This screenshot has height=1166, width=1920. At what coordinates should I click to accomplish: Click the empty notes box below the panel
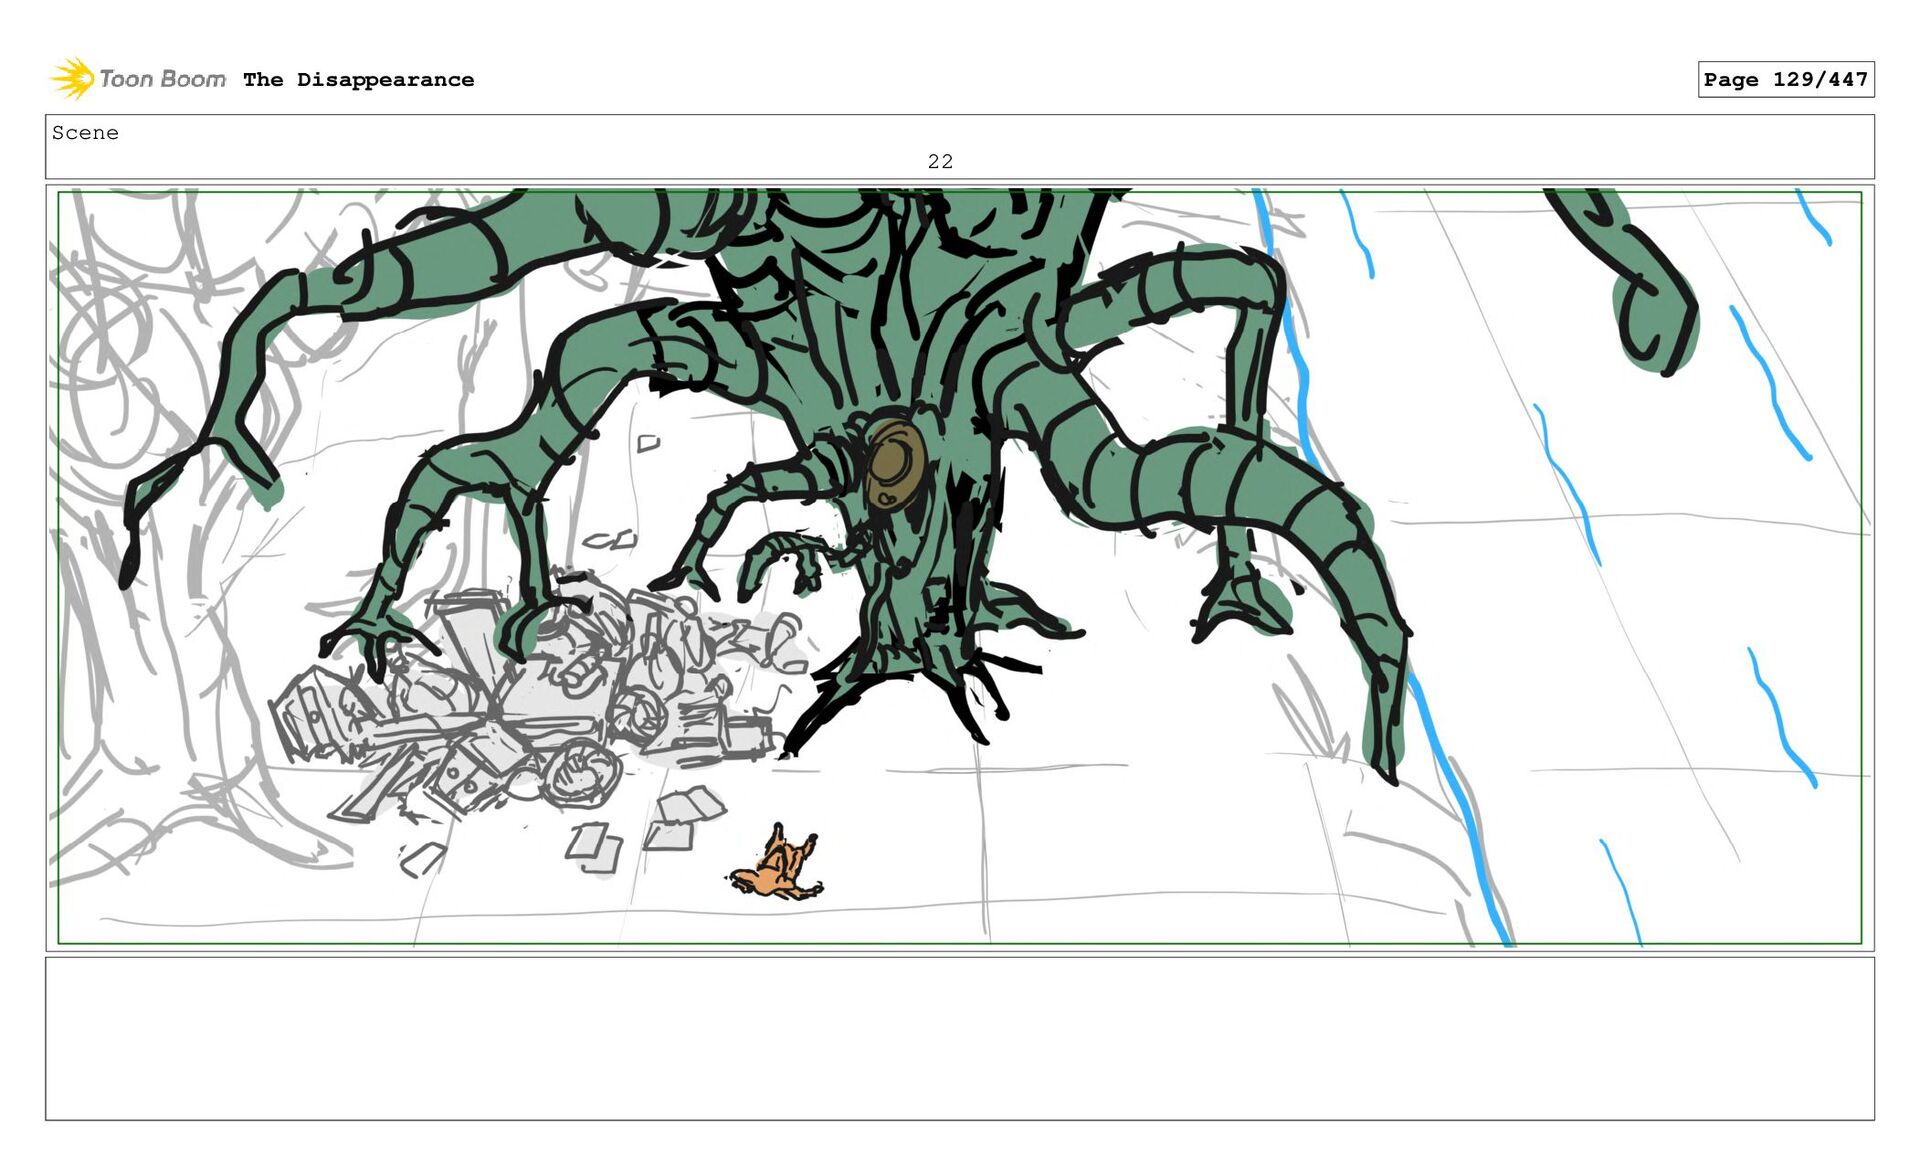(x=959, y=1038)
